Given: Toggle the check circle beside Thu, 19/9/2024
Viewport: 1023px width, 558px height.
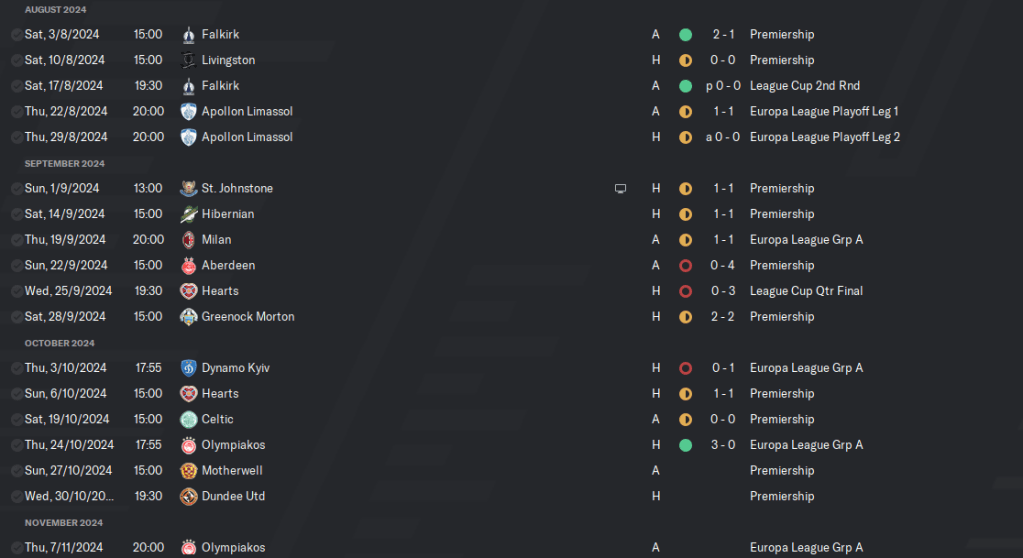Looking at the screenshot, I should point(17,240).
